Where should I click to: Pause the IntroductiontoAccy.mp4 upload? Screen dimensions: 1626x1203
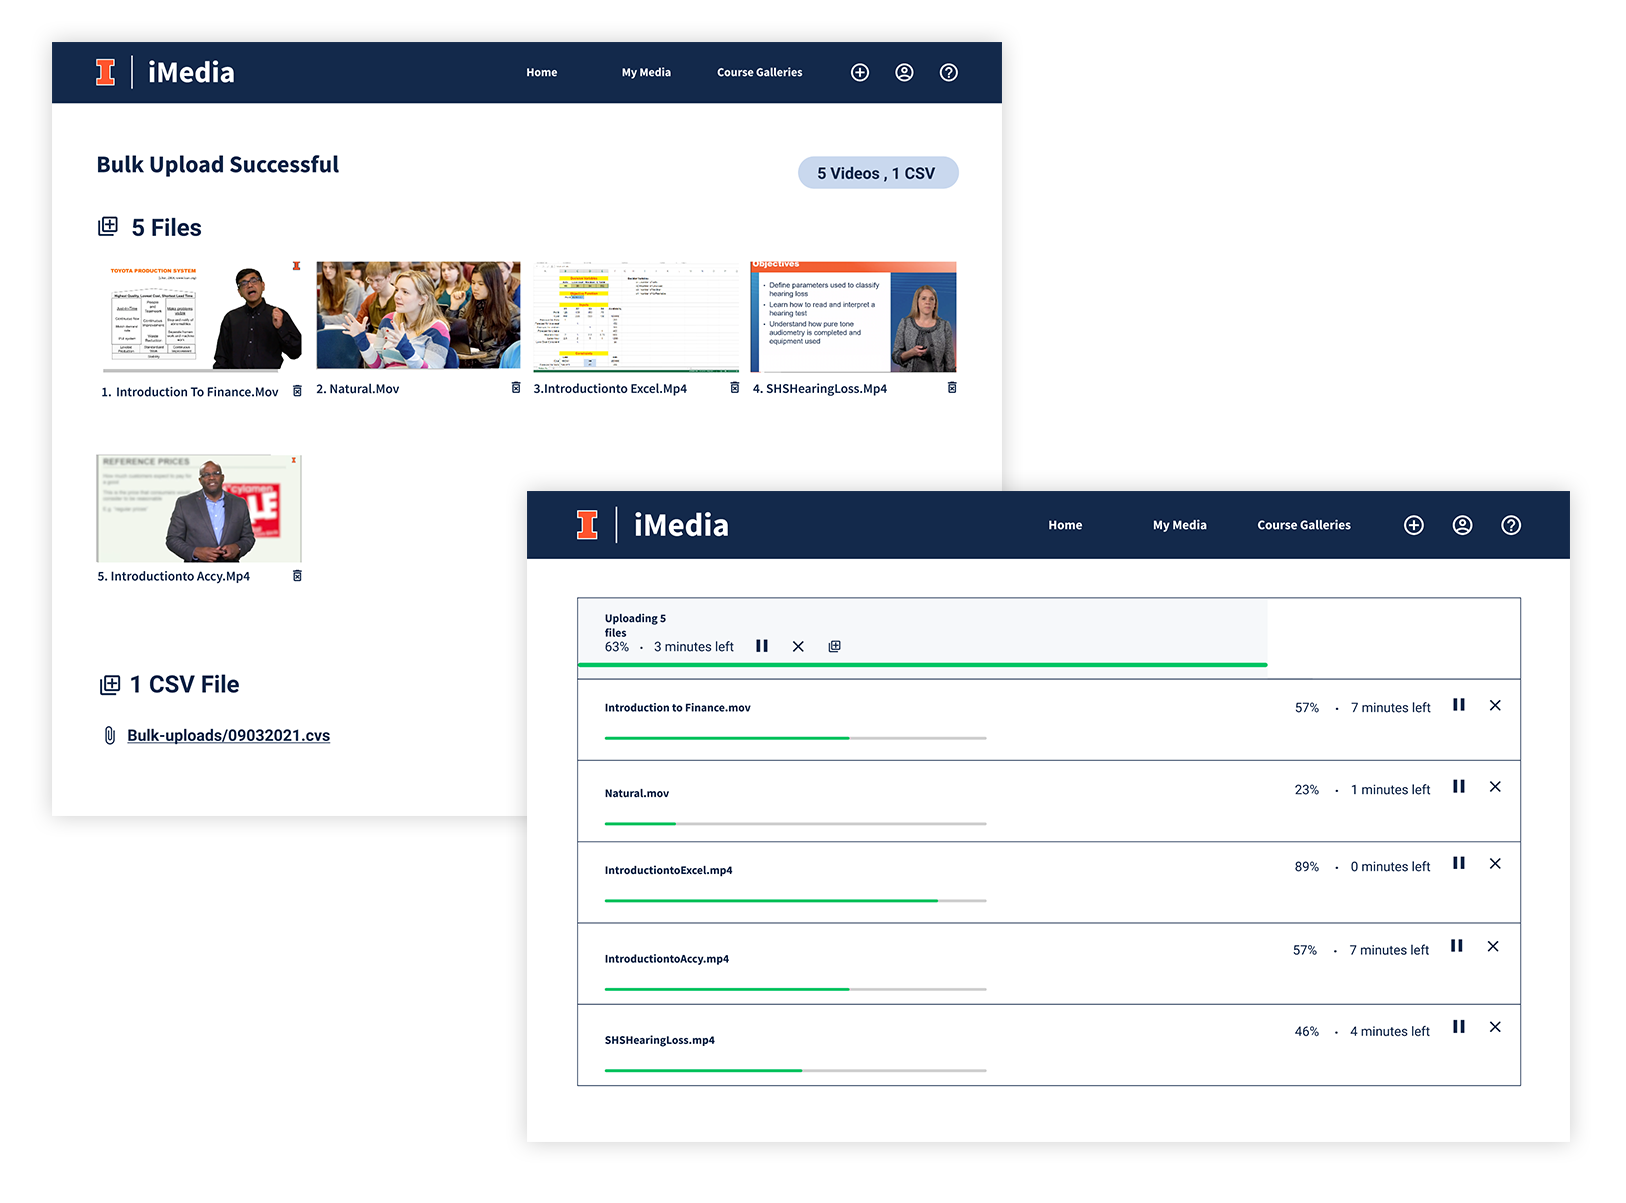pyautogui.click(x=1457, y=946)
